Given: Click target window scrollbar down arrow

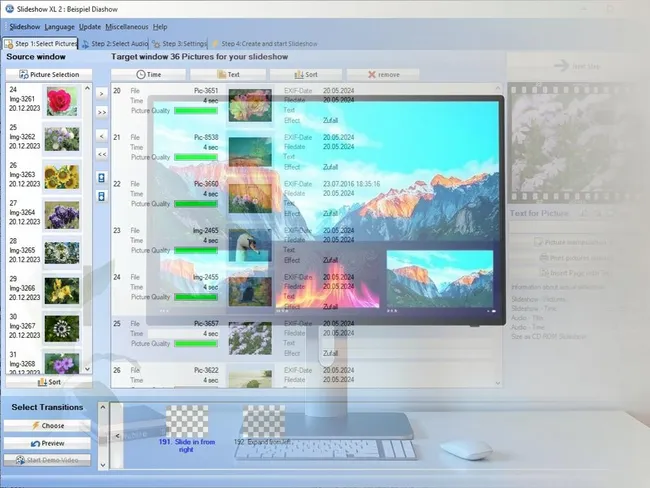Looking at the screenshot, I should (498, 383).
